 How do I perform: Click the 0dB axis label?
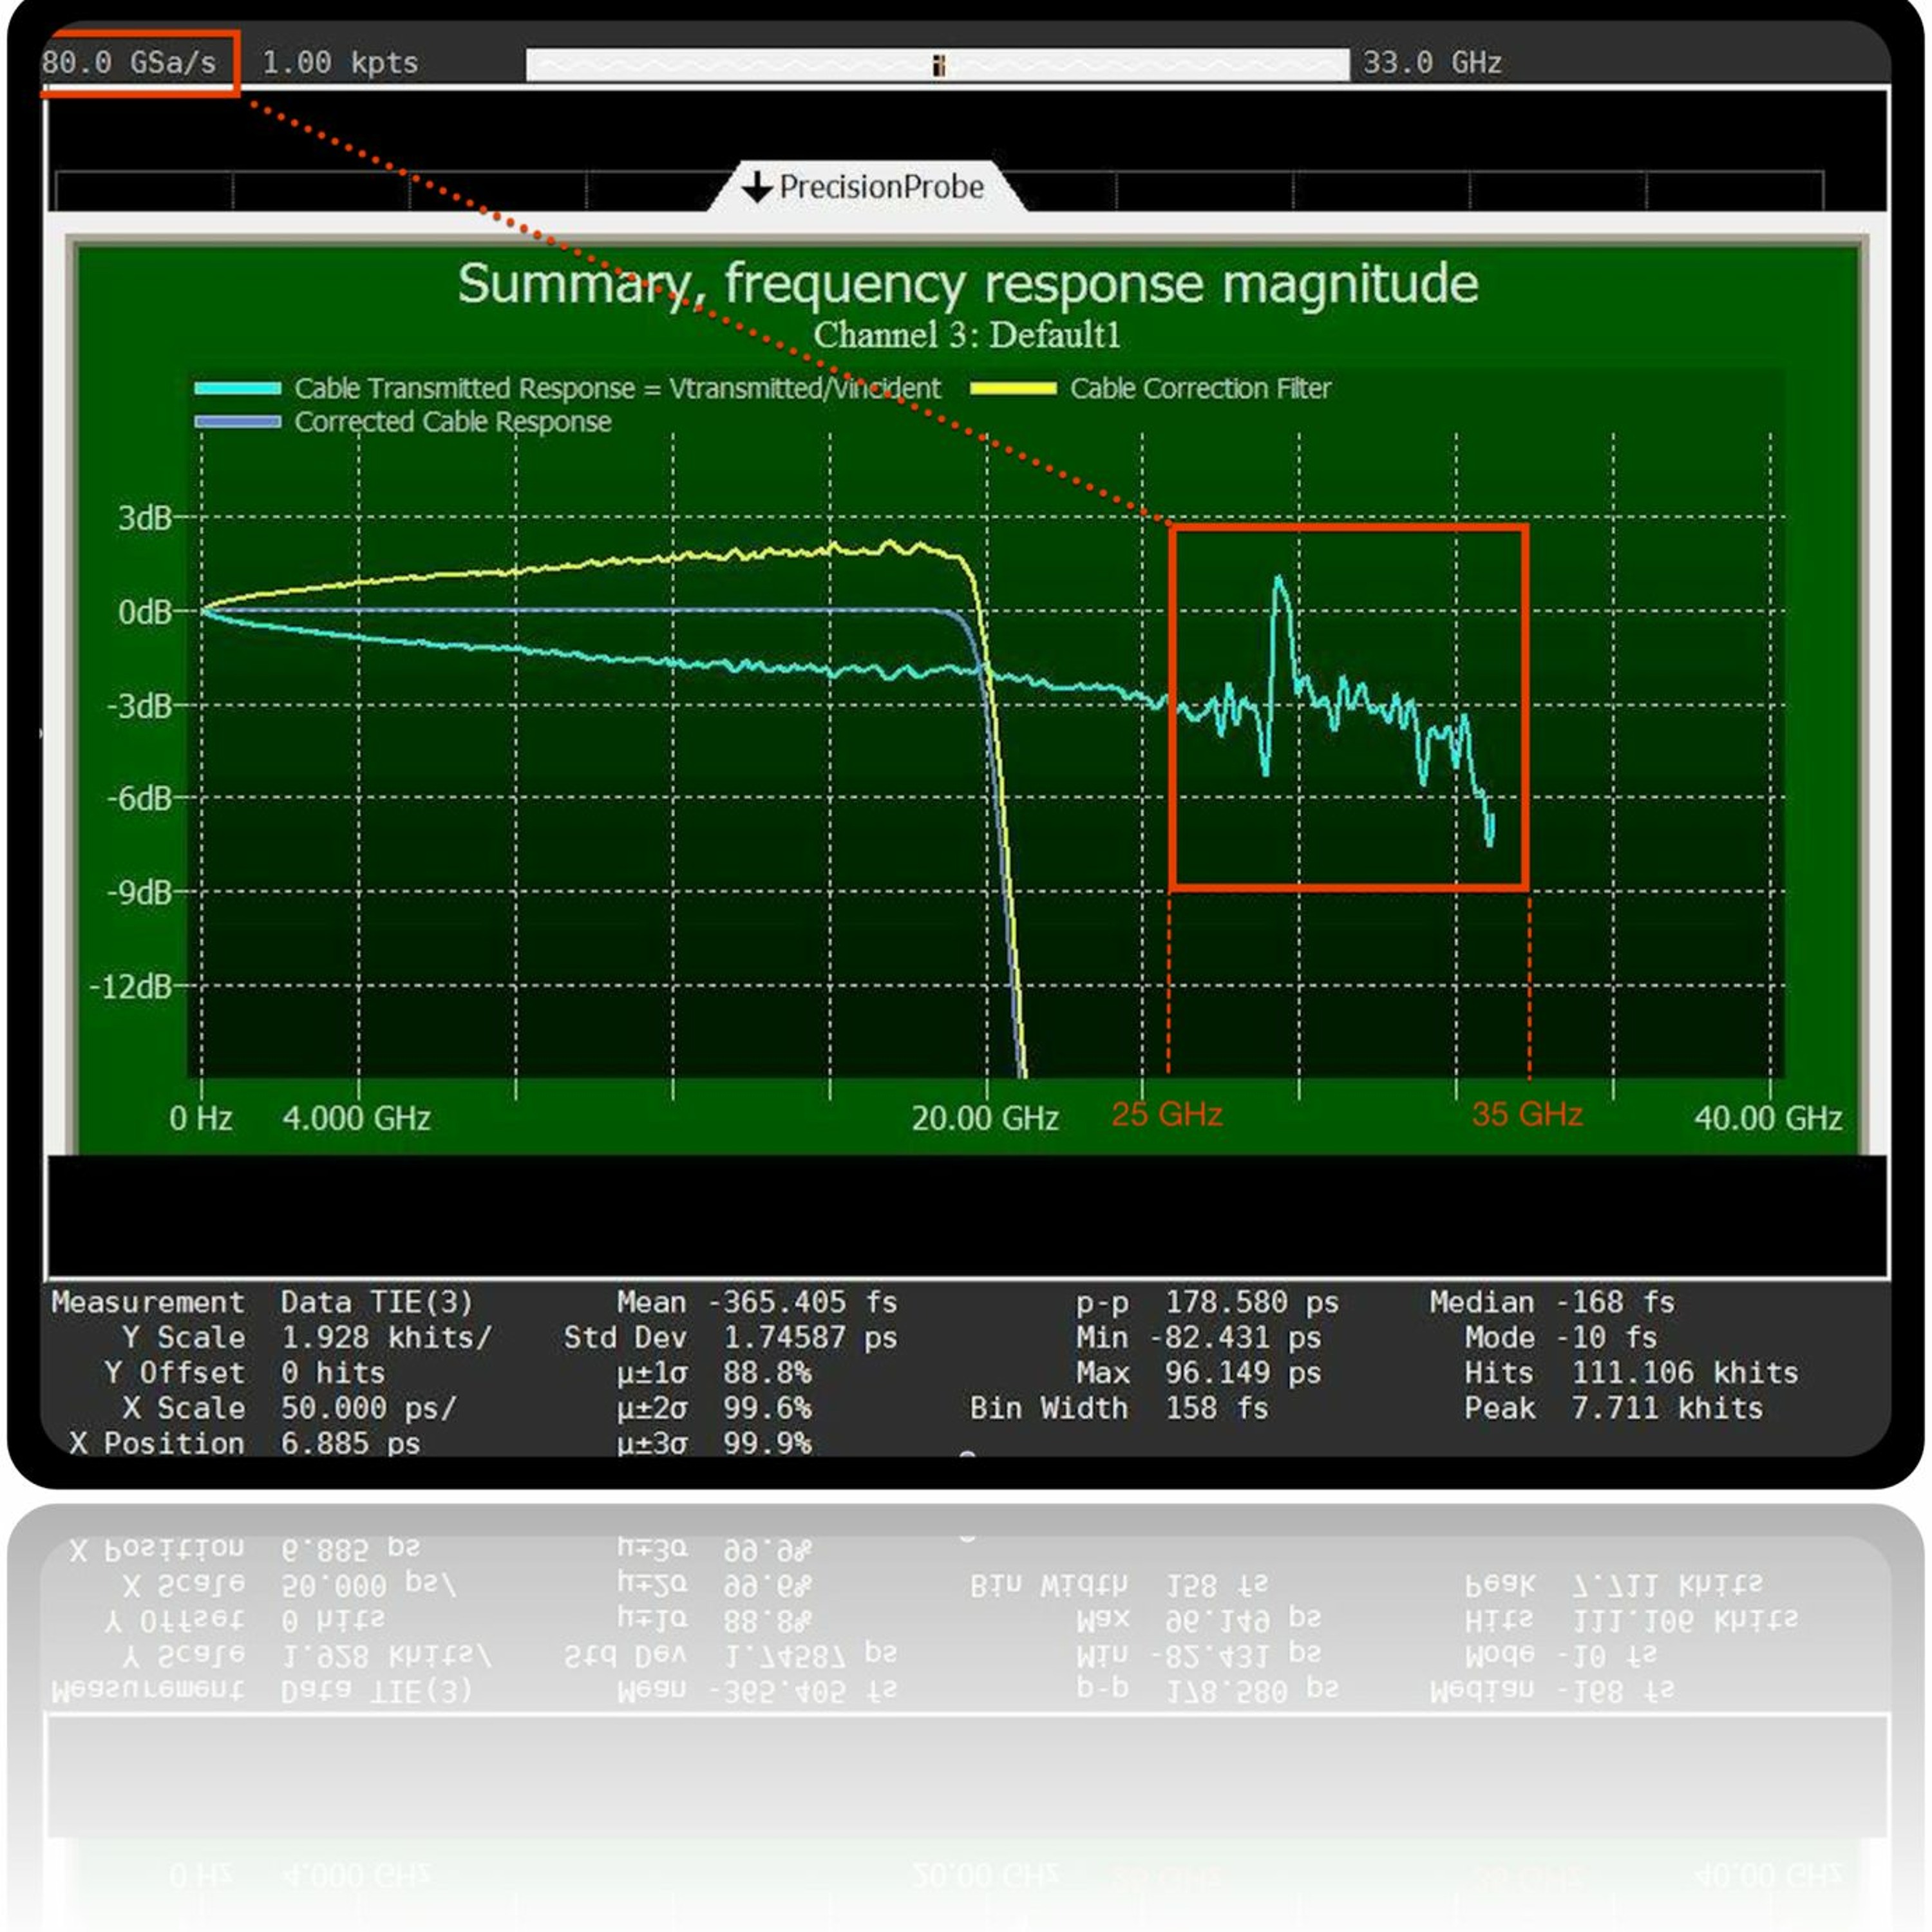145,611
